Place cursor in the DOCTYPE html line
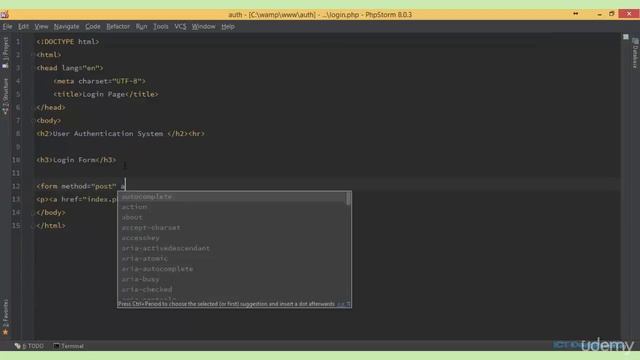Image resolution: width=640 pixels, height=360 pixels. (68, 42)
